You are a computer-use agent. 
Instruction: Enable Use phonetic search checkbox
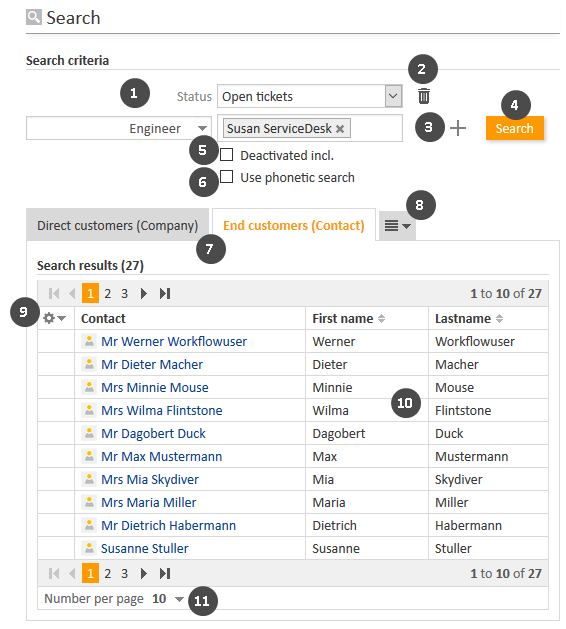coord(227,177)
